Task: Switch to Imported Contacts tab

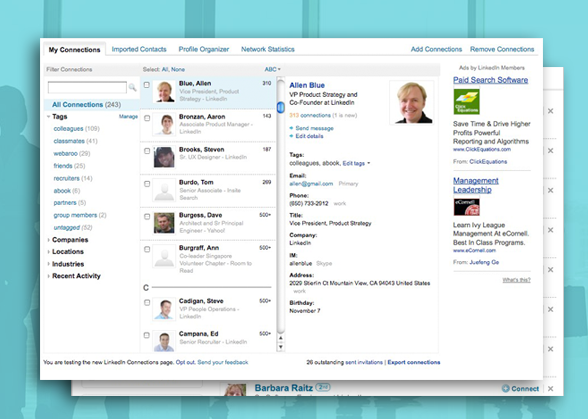Action: [x=139, y=49]
